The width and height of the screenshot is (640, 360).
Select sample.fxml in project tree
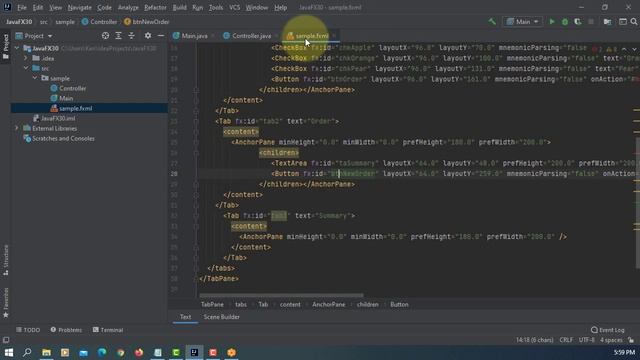point(76,108)
